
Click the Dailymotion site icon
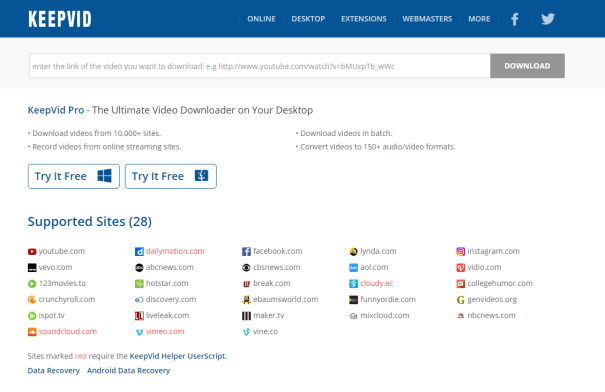click(x=139, y=252)
